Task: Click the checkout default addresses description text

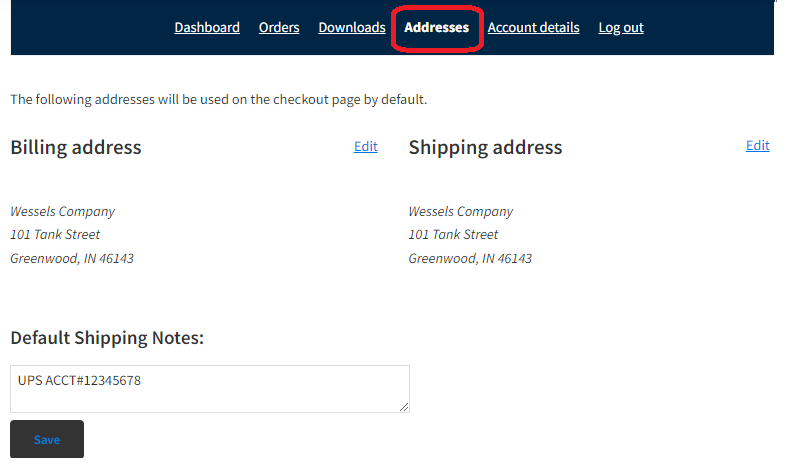Action: point(218,99)
